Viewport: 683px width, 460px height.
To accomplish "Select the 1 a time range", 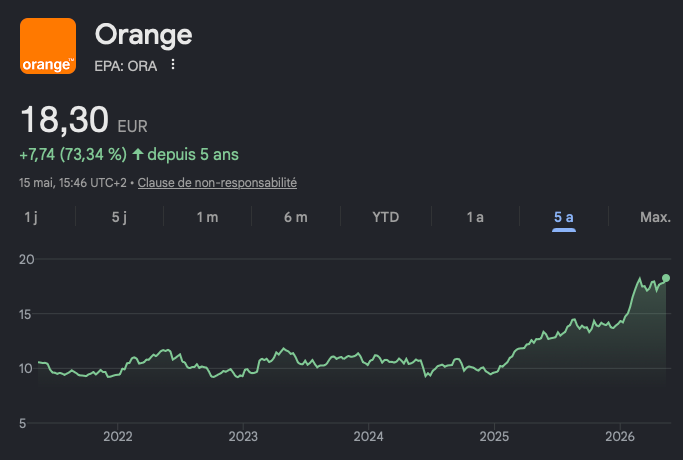I will 475,216.
